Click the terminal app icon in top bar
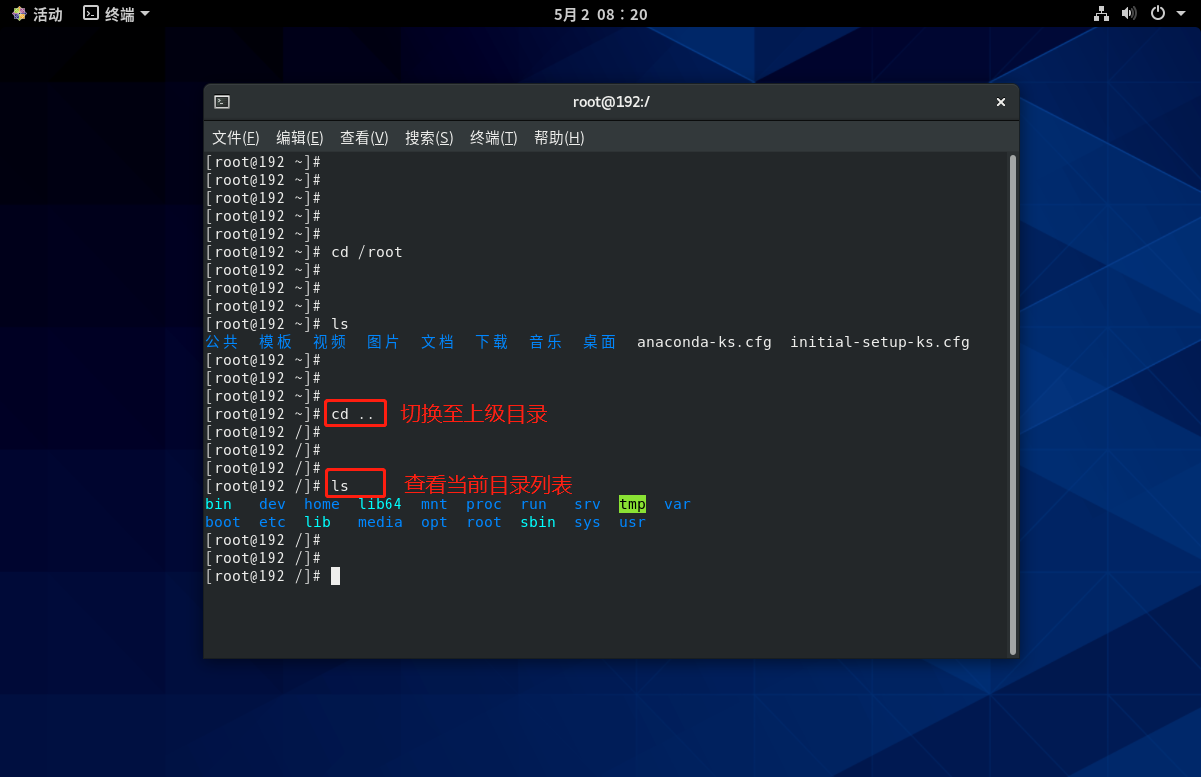The image size is (1201, 777). [x=91, y=14]
